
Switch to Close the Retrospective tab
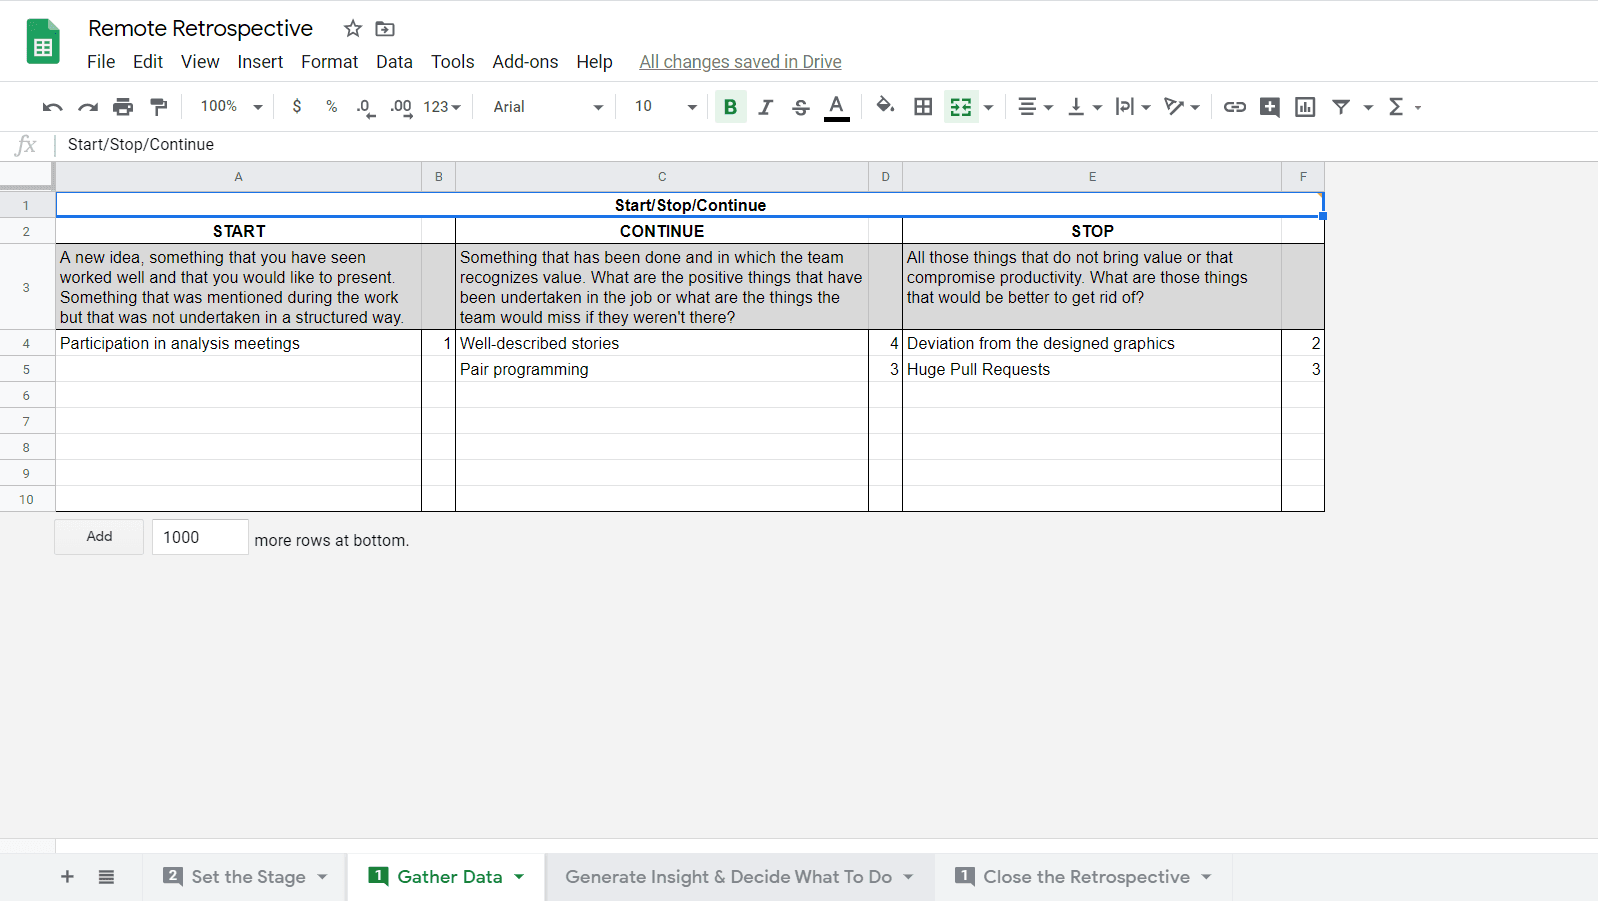pyautogui.click(x=1084, y=877)
